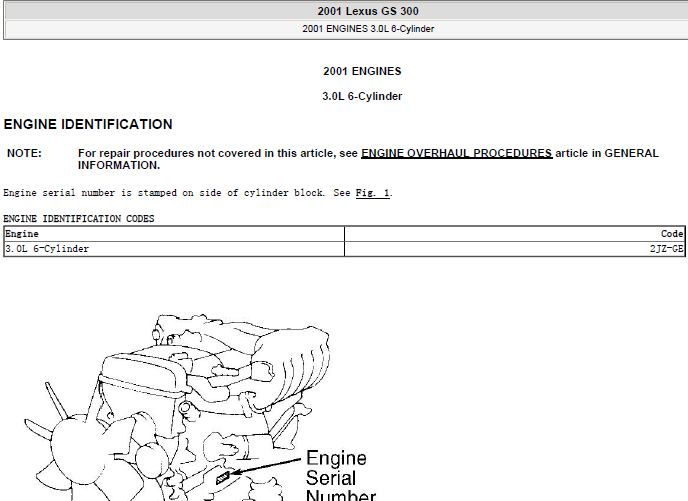The height and width of the screenshot is (501, 688).
Task: Open the ENGINE OVERHAUL PROCEDURES link
Action: click(456, 153)
